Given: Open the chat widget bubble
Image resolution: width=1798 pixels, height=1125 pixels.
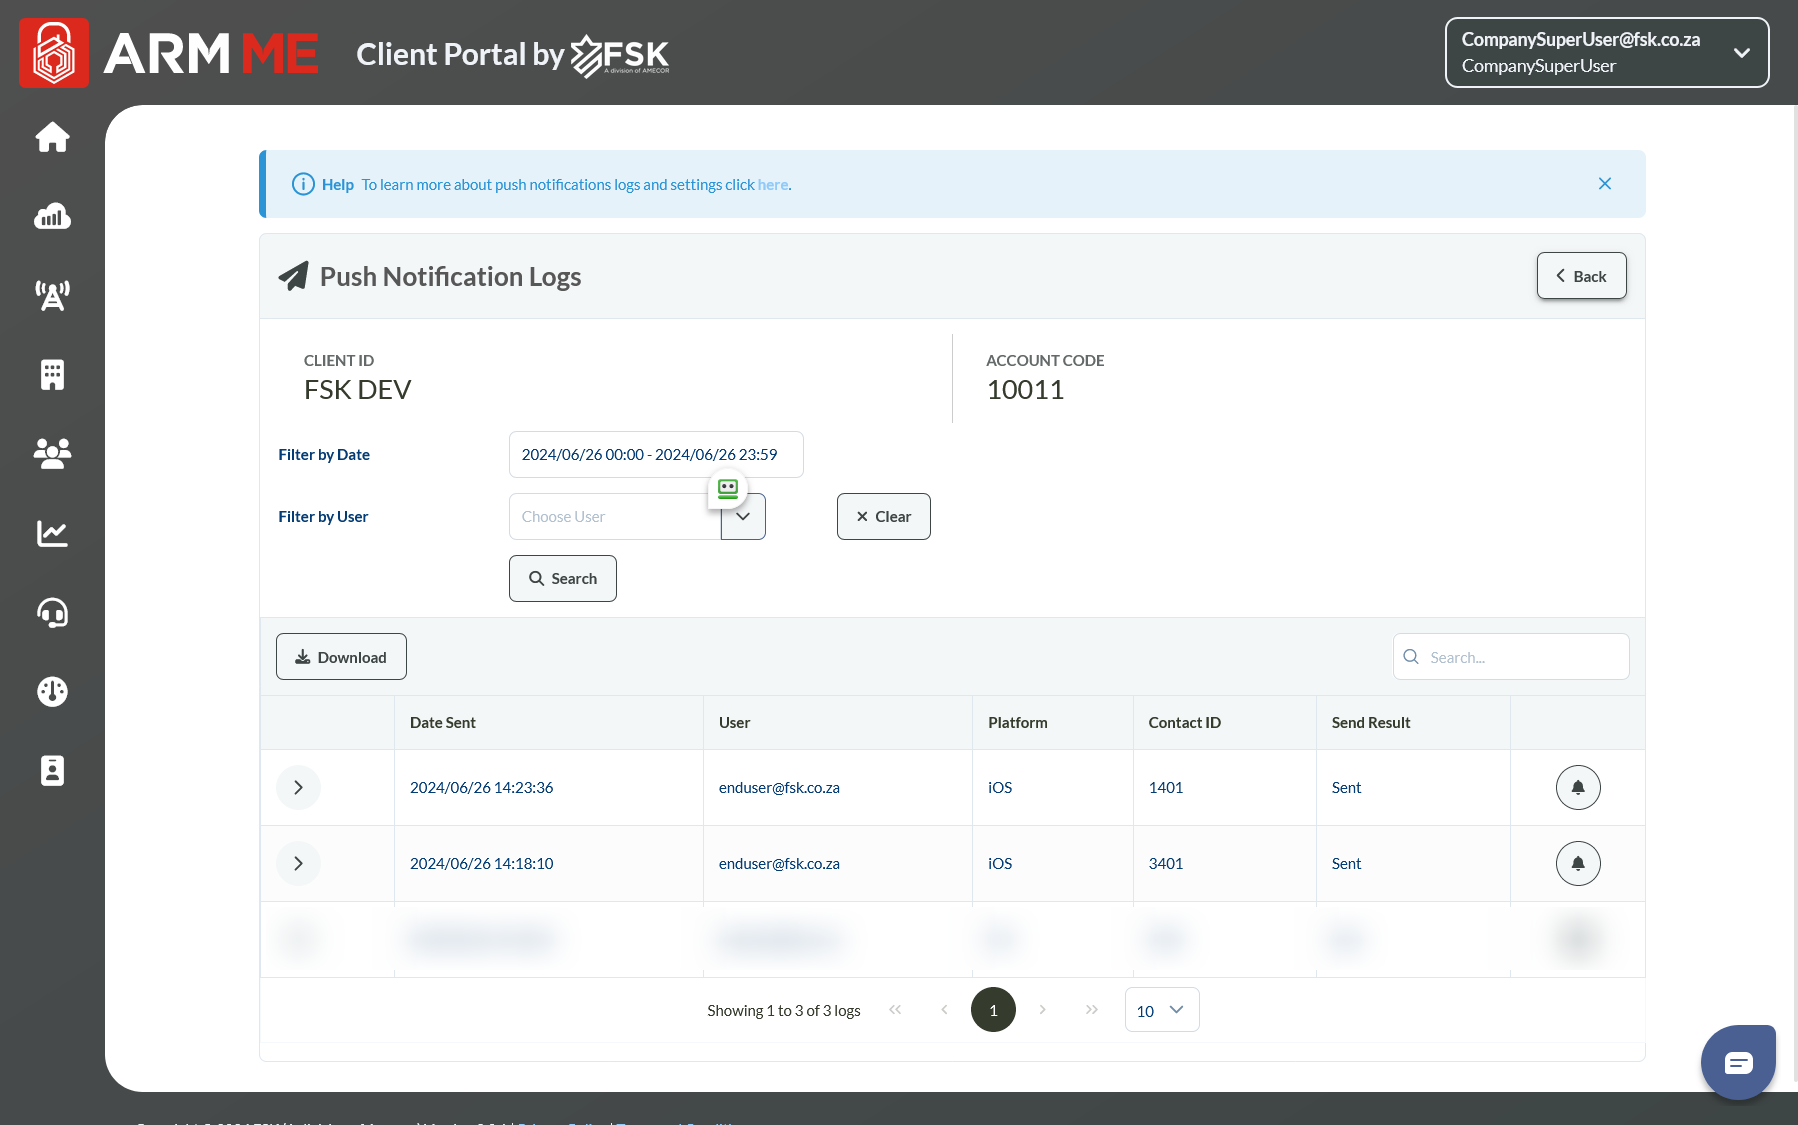Looking at the screenshot, I should click(1738, 1062).
